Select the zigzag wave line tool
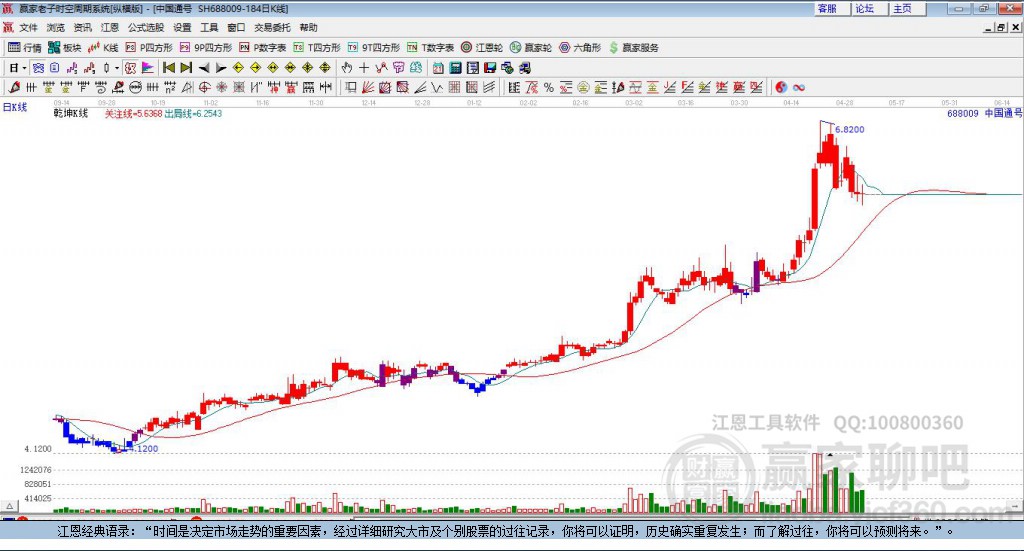Screen dimensions: 1024x551 [x=436, y=87]
